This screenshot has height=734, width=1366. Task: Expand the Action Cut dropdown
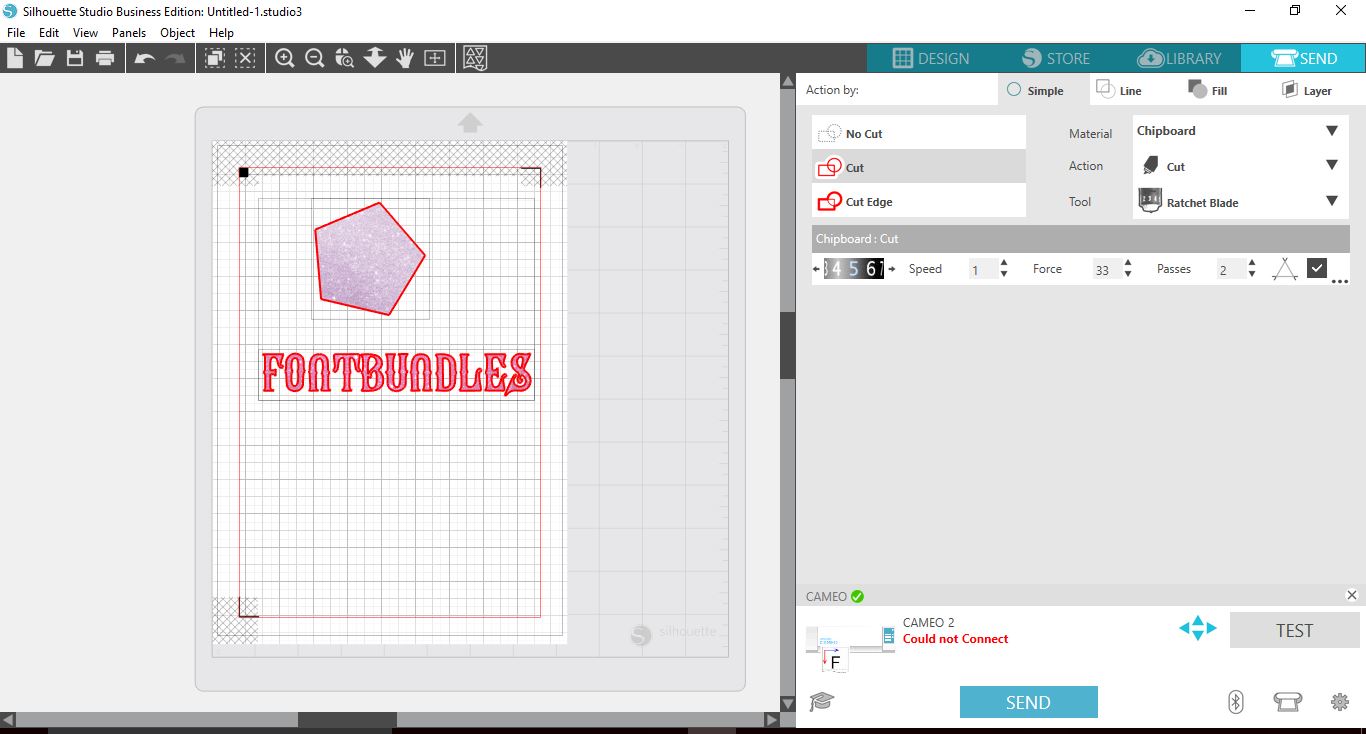pyautogui.click(x=1332, y=165)
